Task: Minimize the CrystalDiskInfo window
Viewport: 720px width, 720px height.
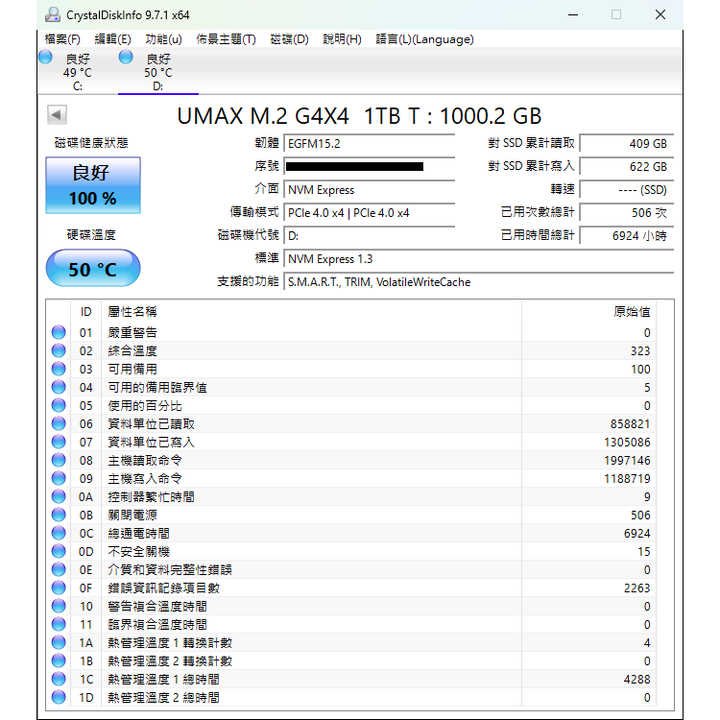Action: (573, 15)
